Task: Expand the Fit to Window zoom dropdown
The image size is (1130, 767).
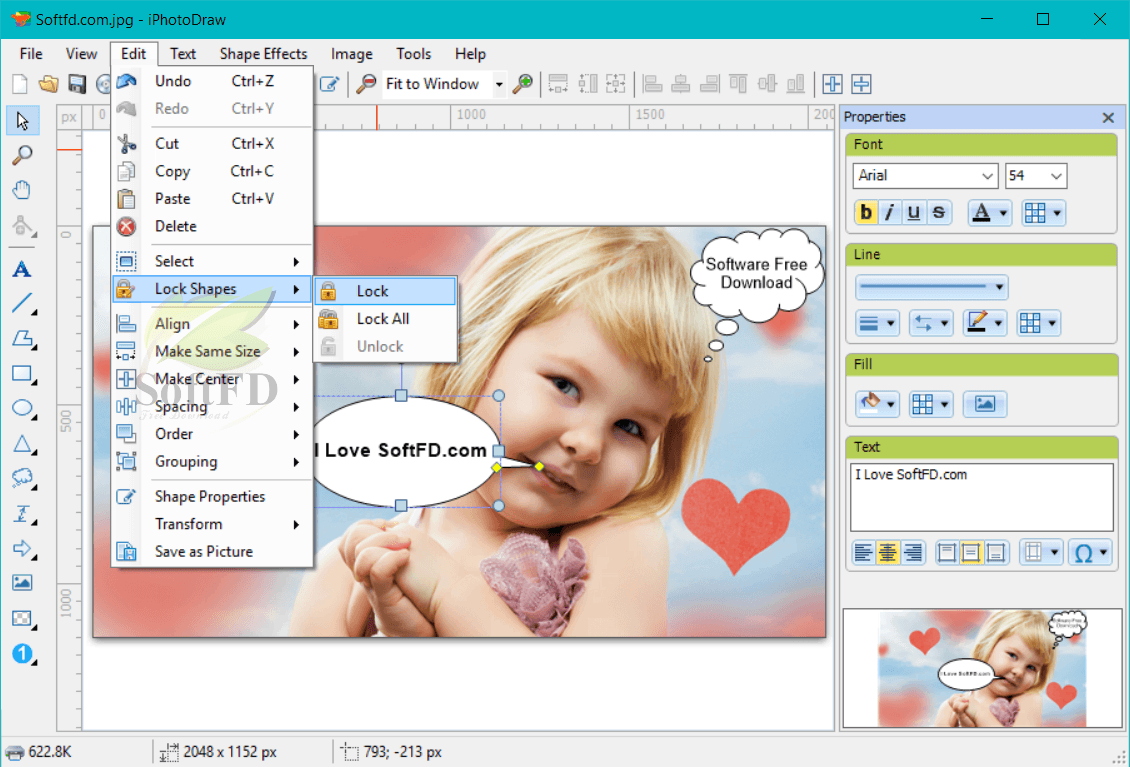Action: [x=499, y=84]
